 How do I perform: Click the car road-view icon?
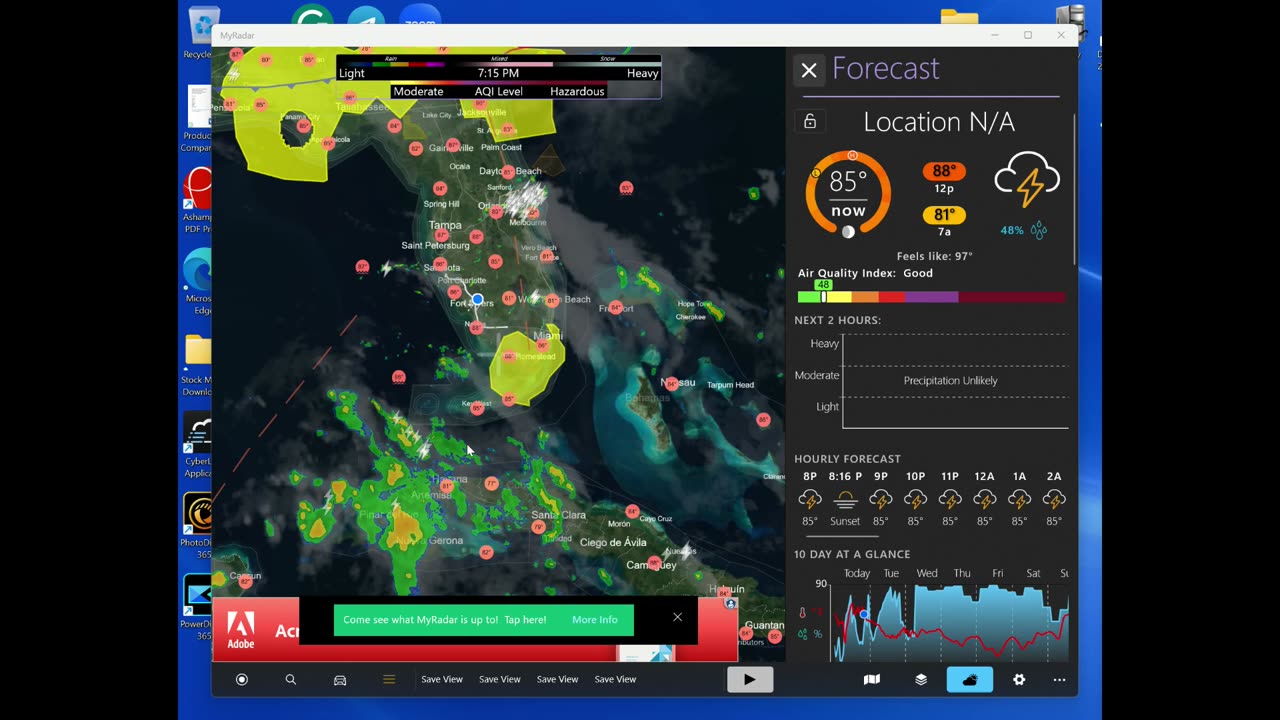tap(340, 679)
